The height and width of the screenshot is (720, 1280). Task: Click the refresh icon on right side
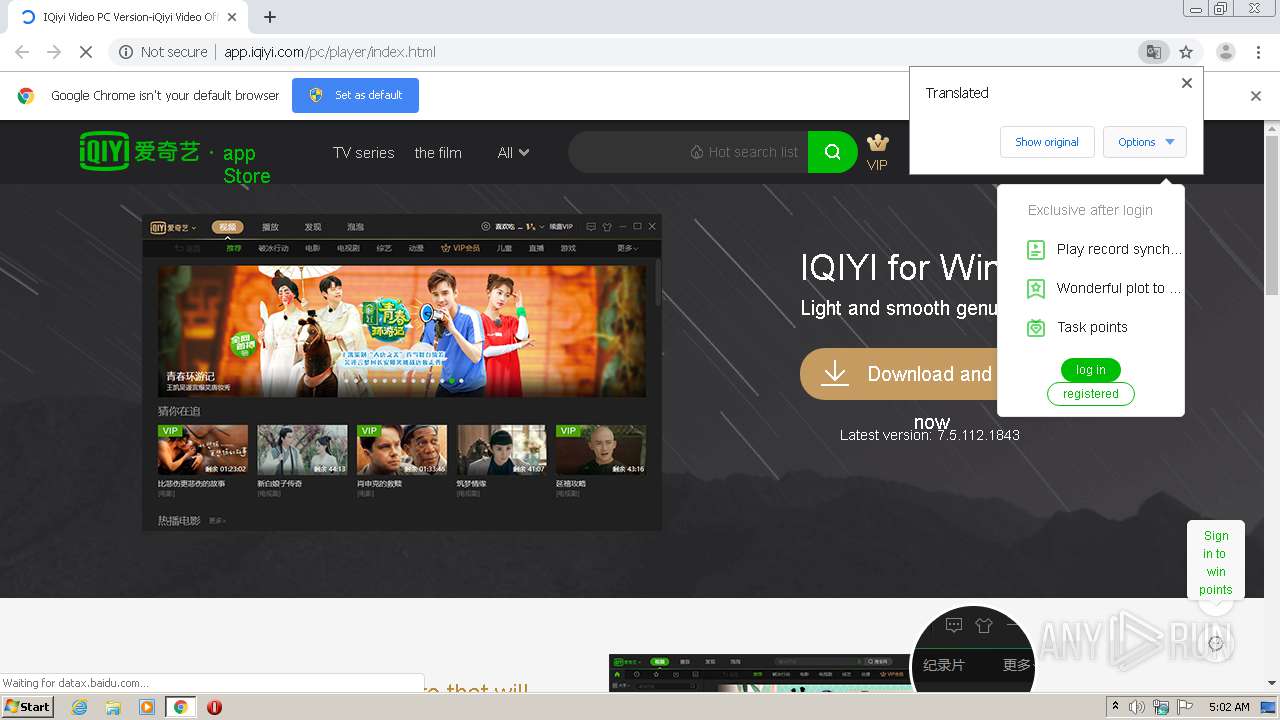tap(1215, 643)
